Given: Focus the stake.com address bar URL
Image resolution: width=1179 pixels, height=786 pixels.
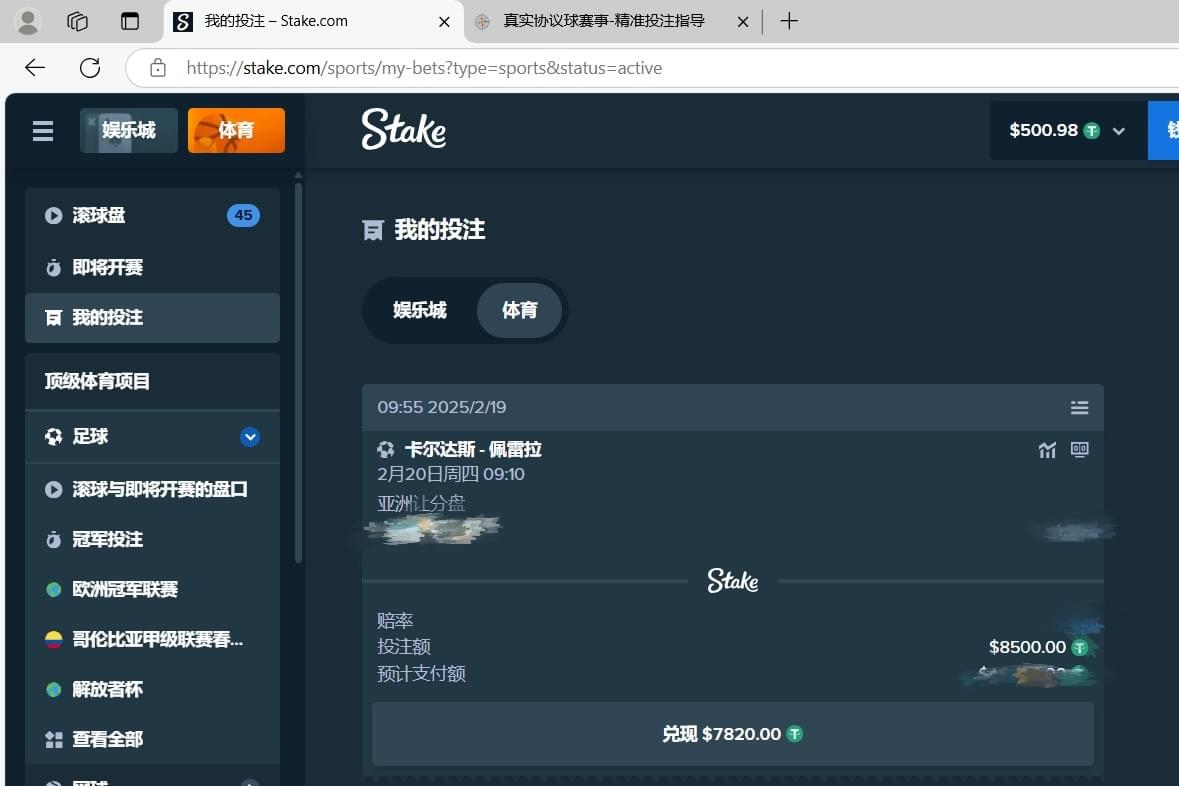Looking at the screenshot, I should click(424, 68).
